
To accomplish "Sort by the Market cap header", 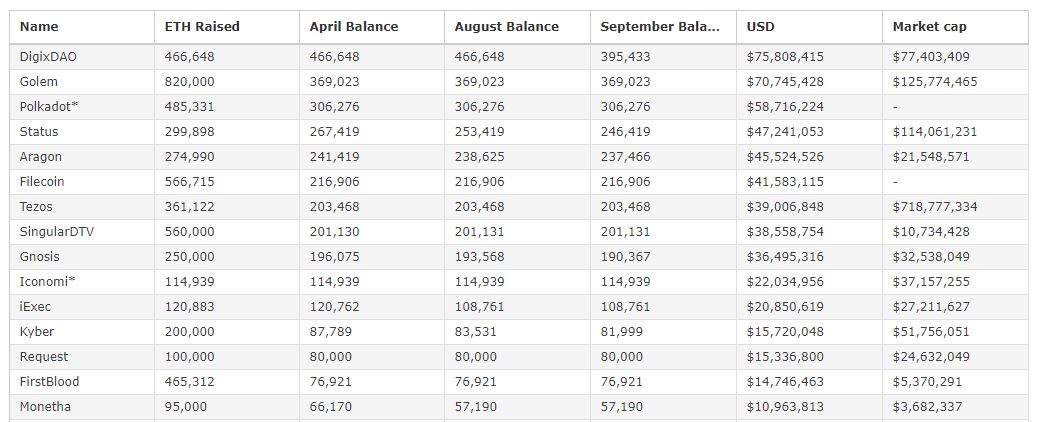I will [929, 27].
